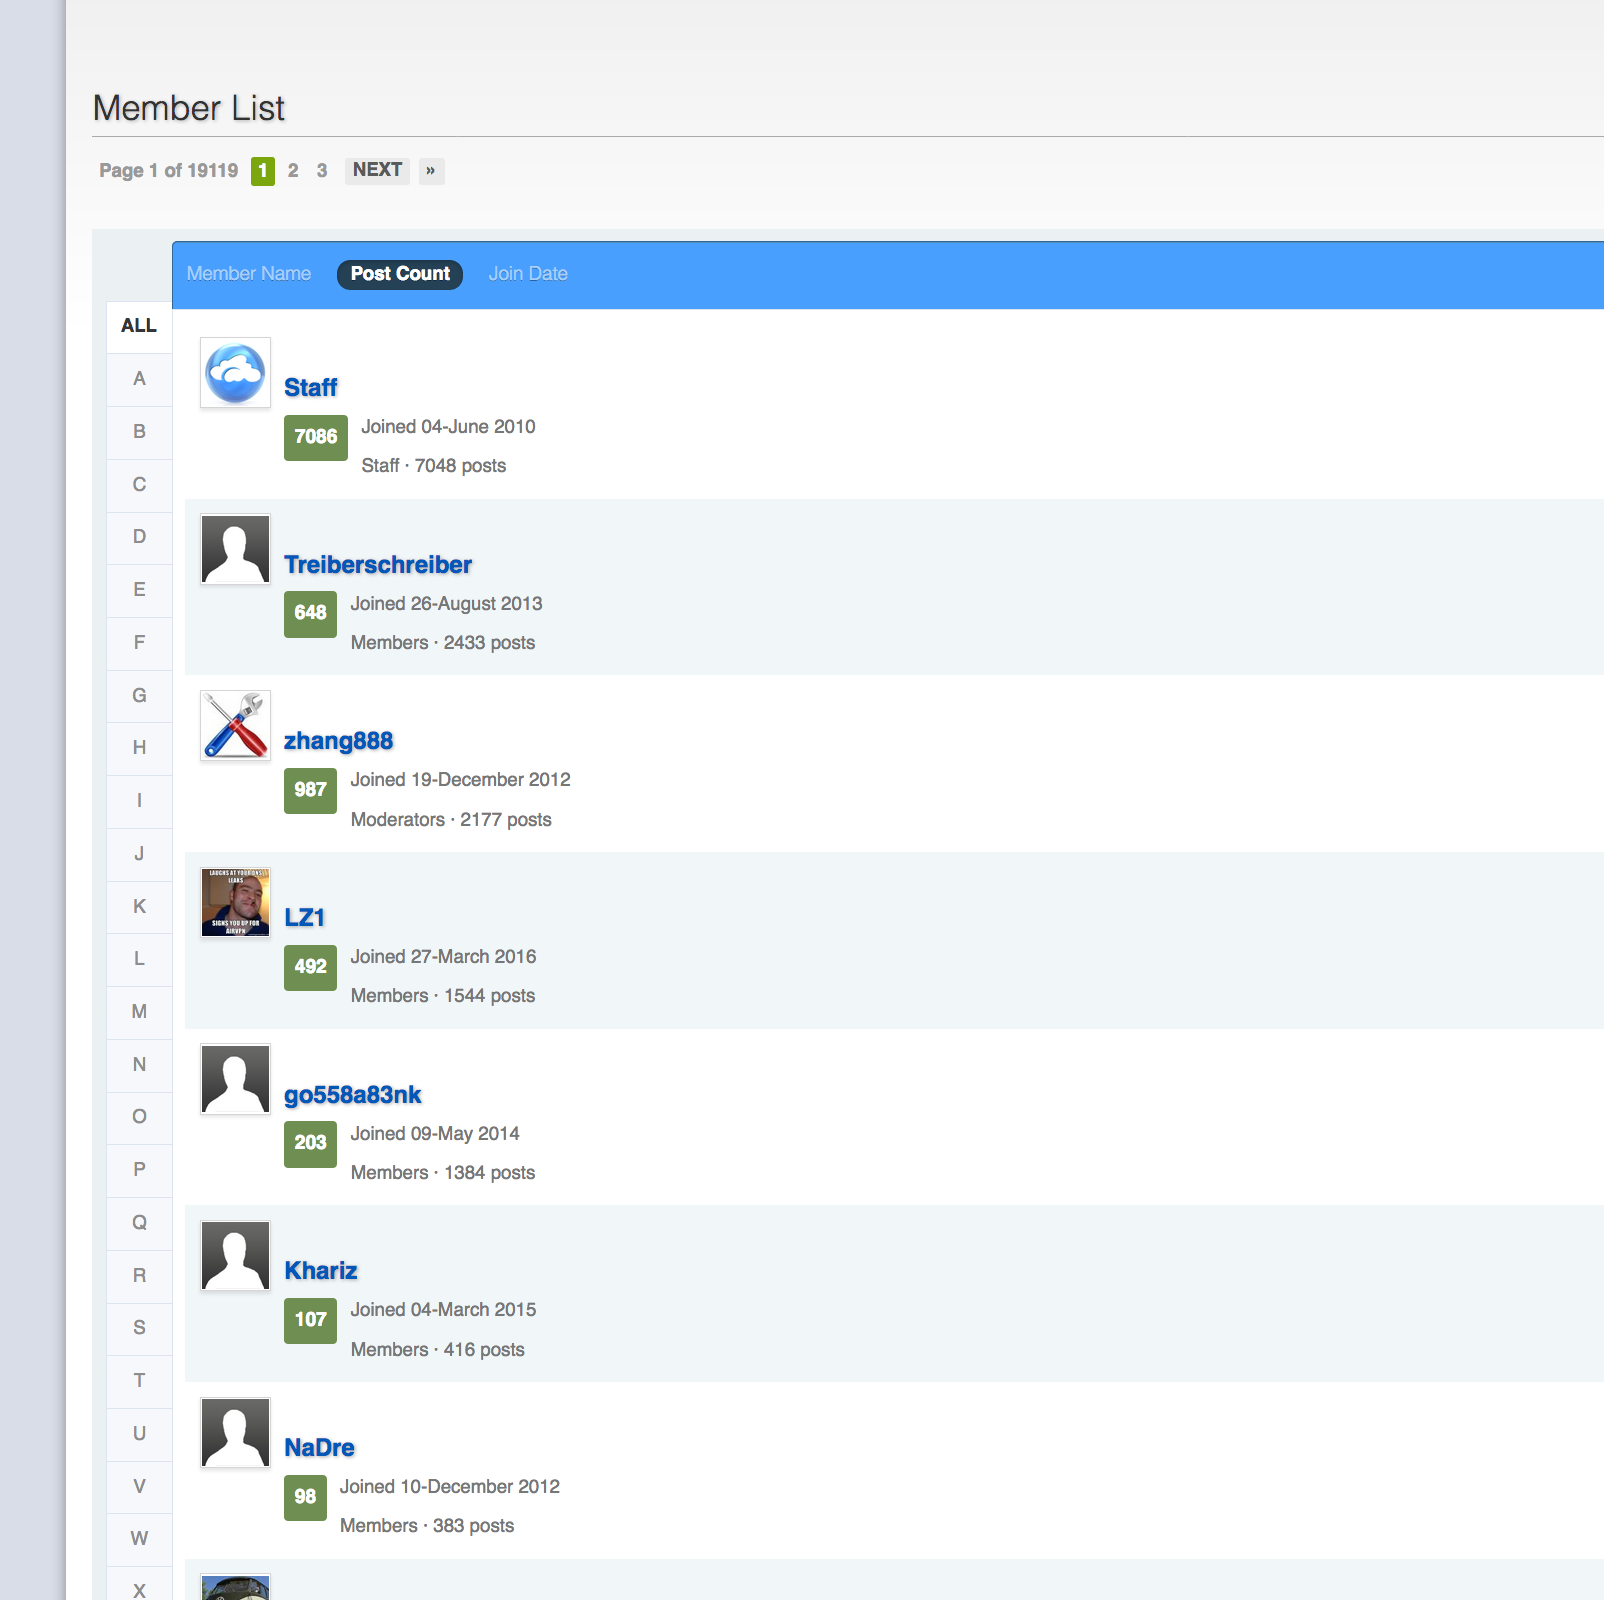Click the 987 reputation badge
Image resolution: width=1604 pixels, height=1600 pixels.
click(310, 790)
